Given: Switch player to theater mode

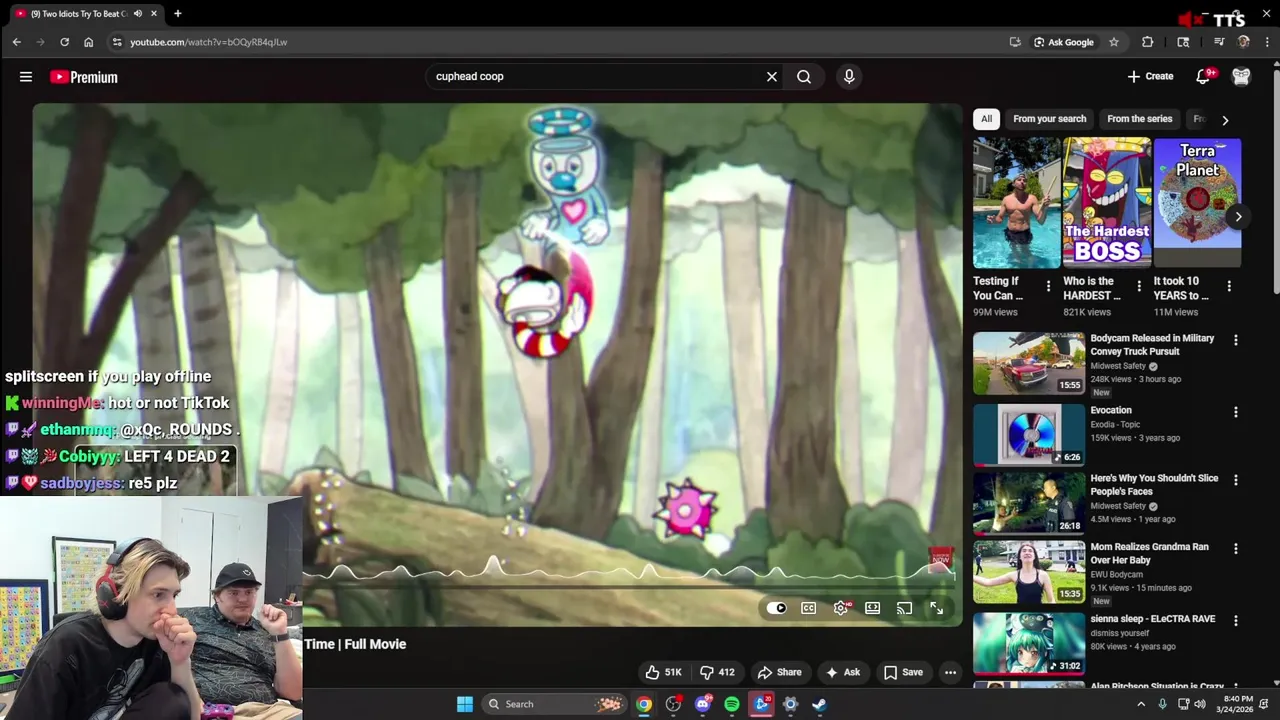Looking at the screenshot, I should click(x=873, y=608).
